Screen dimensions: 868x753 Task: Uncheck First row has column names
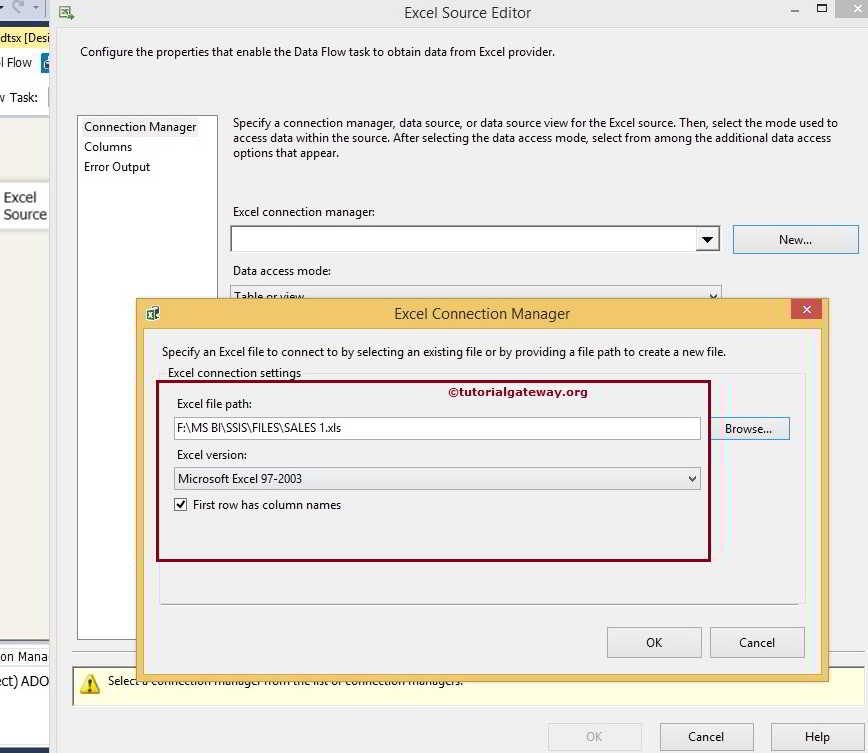click(x=181, y=505)
